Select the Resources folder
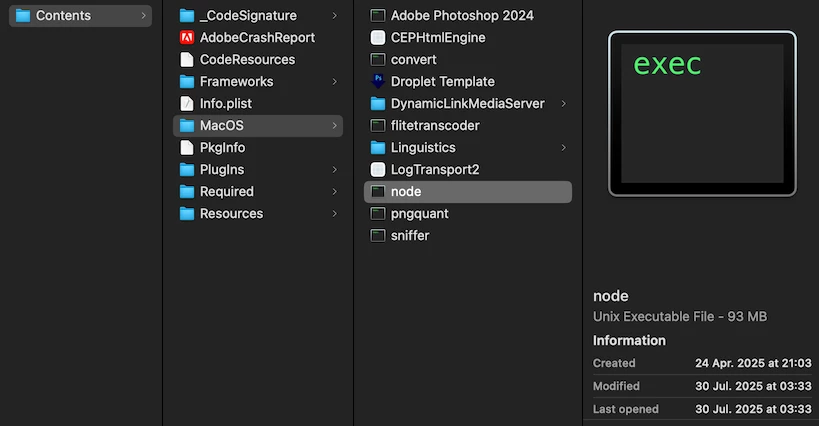 (x=230, y=214)
